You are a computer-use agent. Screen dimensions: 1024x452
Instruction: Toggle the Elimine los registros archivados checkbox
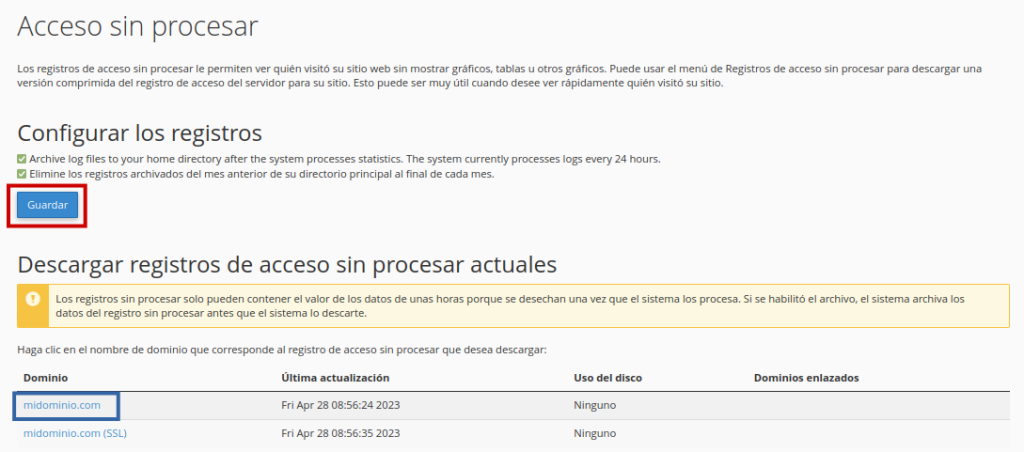(x=22, y=173)
